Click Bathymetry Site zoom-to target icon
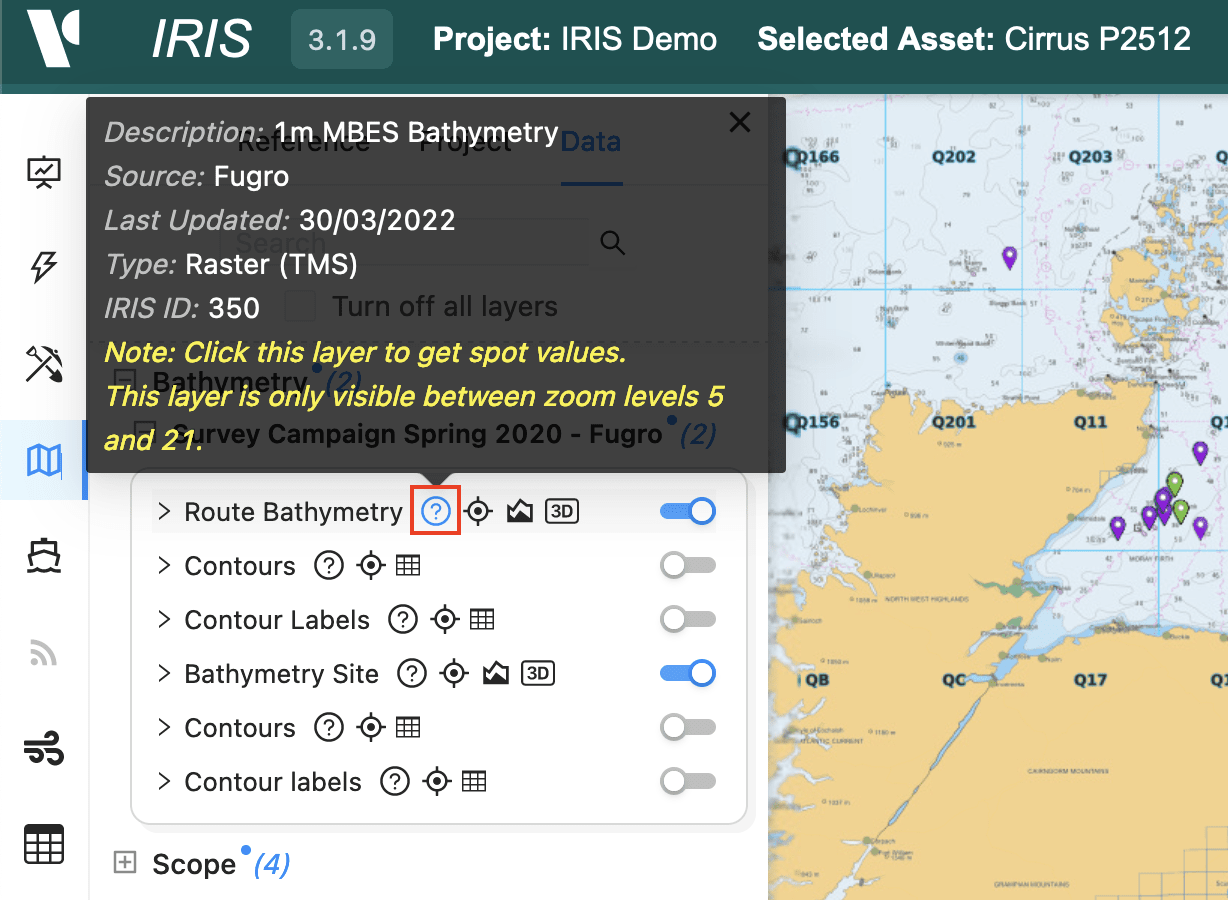 pyautogui.click(x=454, y=674)
